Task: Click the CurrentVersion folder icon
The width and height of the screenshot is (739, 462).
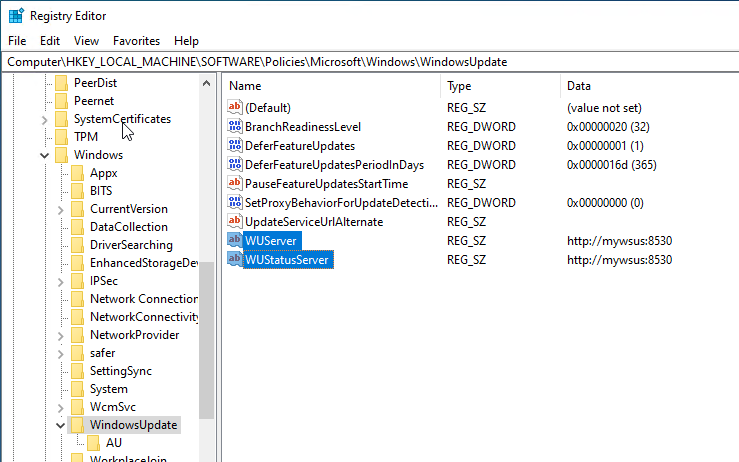Action: point(77,209)
